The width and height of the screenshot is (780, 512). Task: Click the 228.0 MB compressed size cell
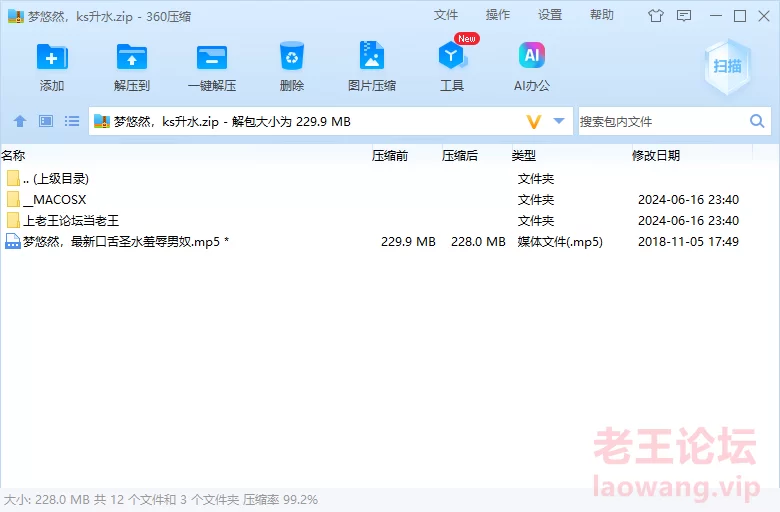[x=478, y=242]
